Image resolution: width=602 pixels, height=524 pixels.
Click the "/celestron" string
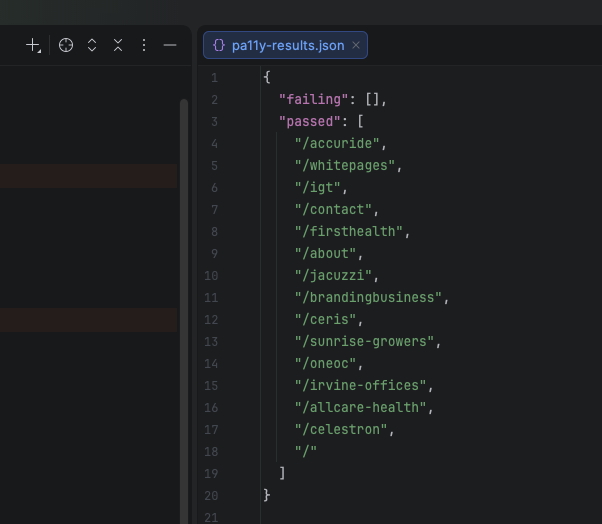coord(341,430)
